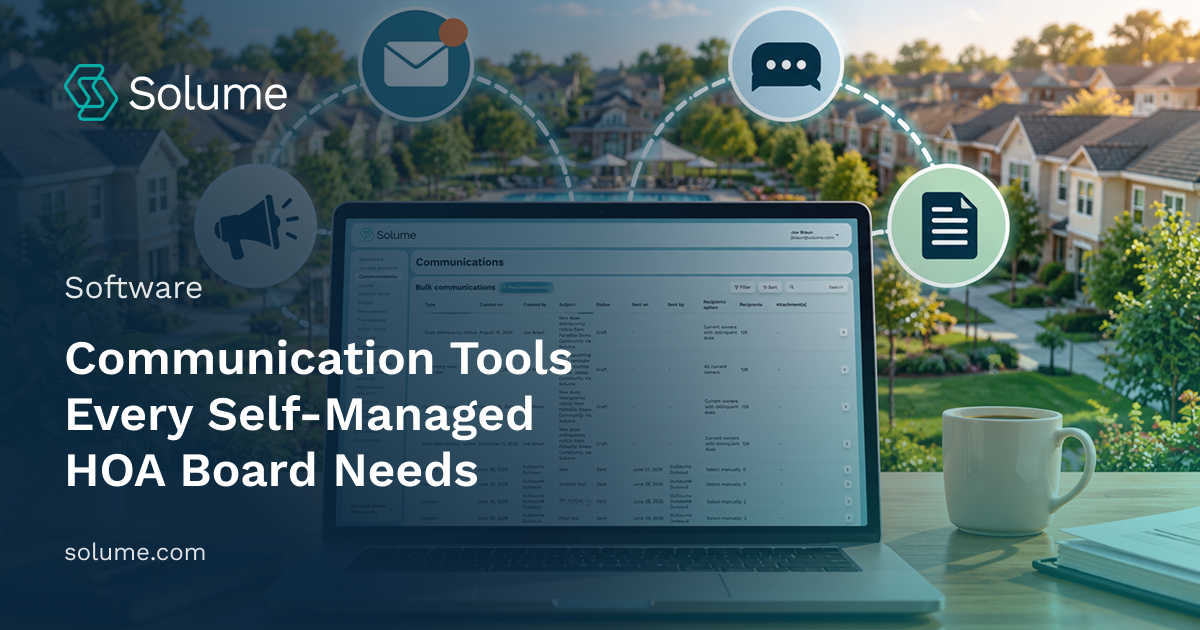Click the Sort button above the table
The height and width of the screenshot is (630, 1200).
coord(769,287)
